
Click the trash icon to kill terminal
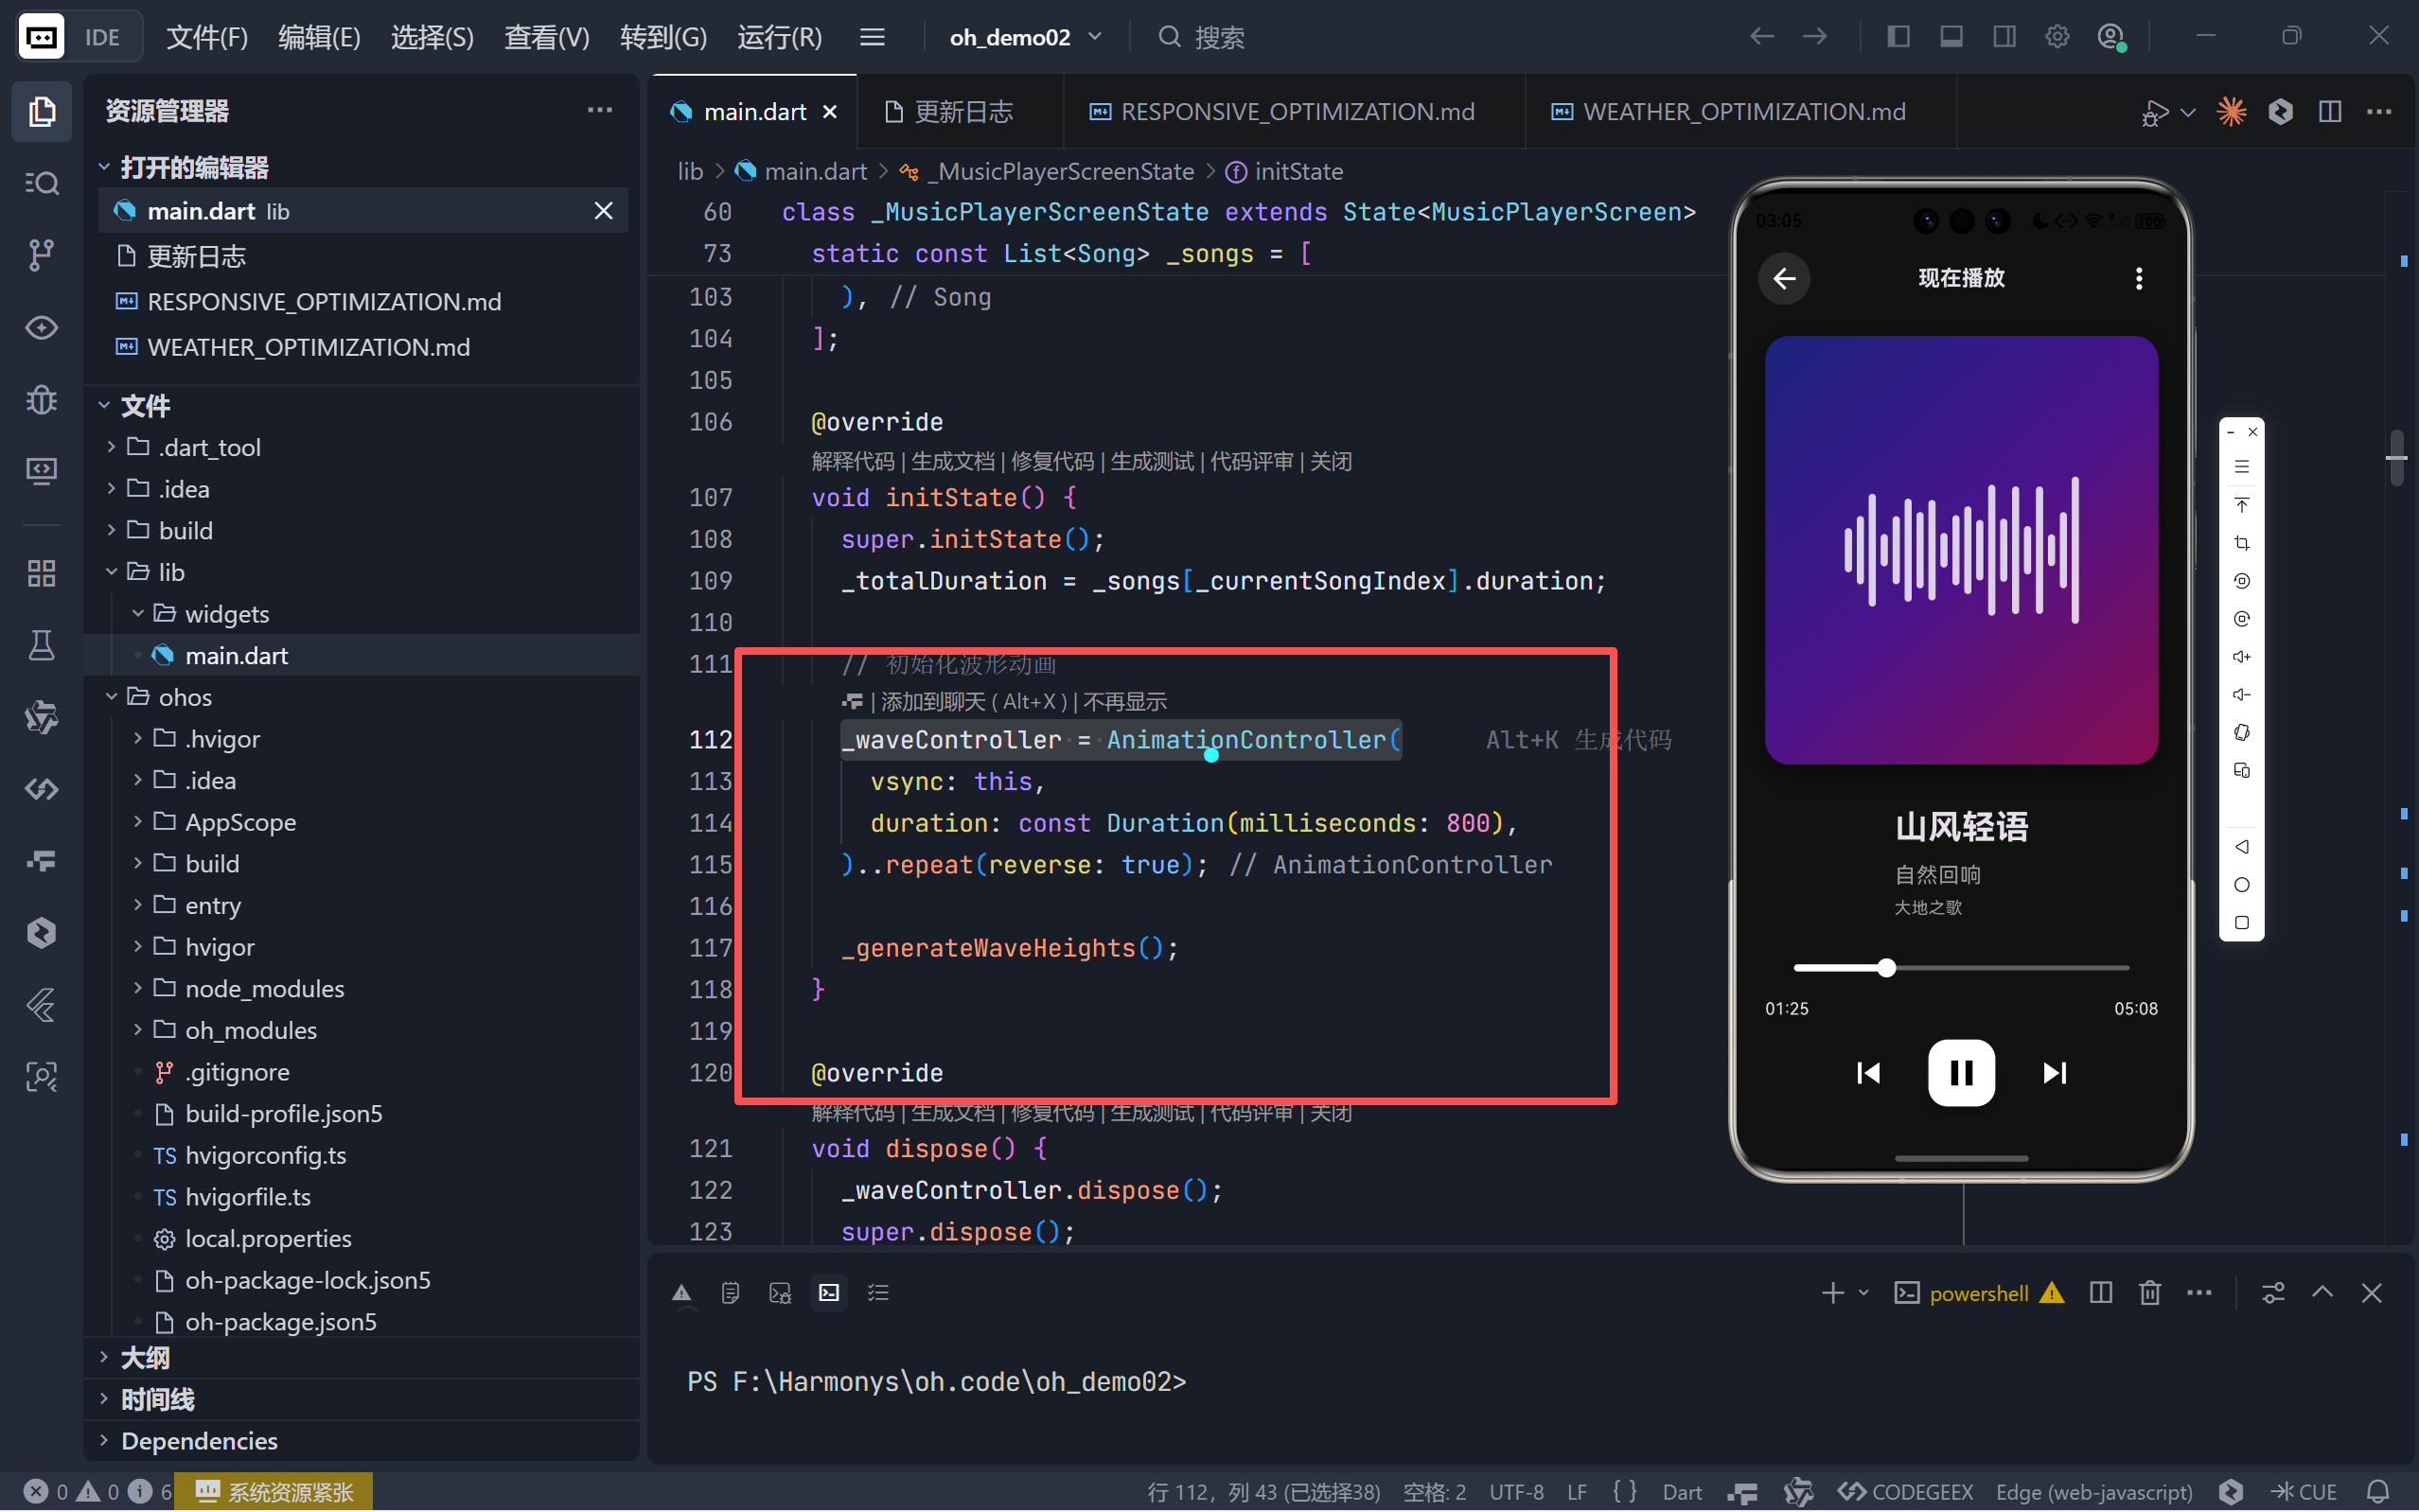2149,1293
